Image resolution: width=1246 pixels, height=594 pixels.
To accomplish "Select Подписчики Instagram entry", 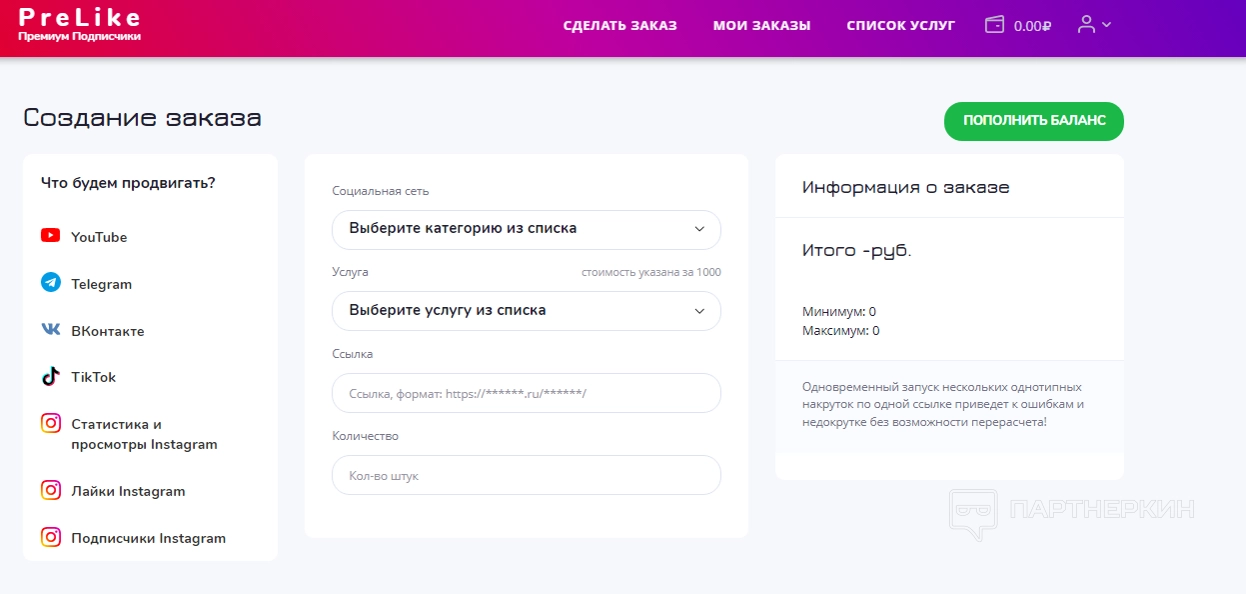I will pos(148,538).
